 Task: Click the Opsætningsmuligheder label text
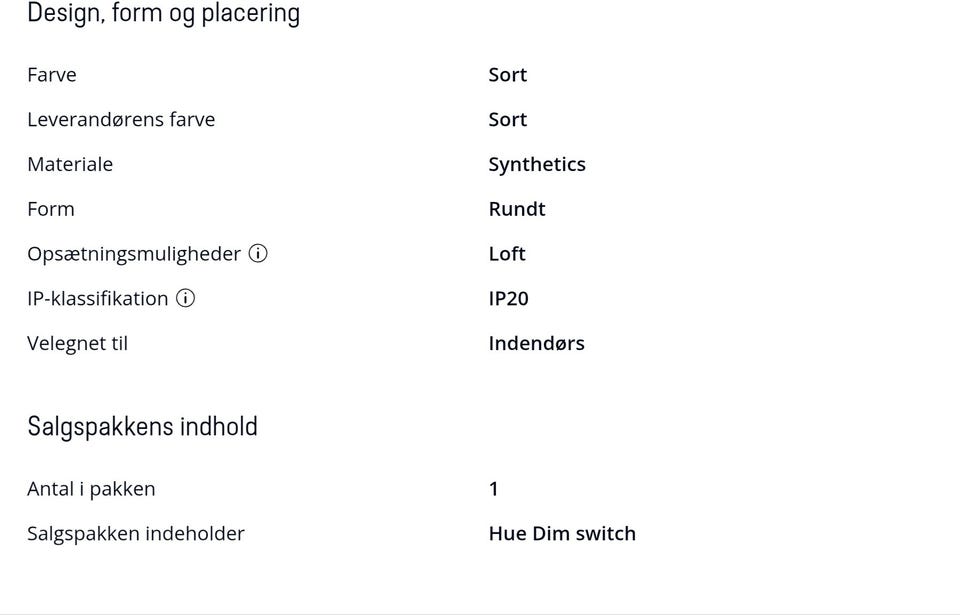[134, 254]
